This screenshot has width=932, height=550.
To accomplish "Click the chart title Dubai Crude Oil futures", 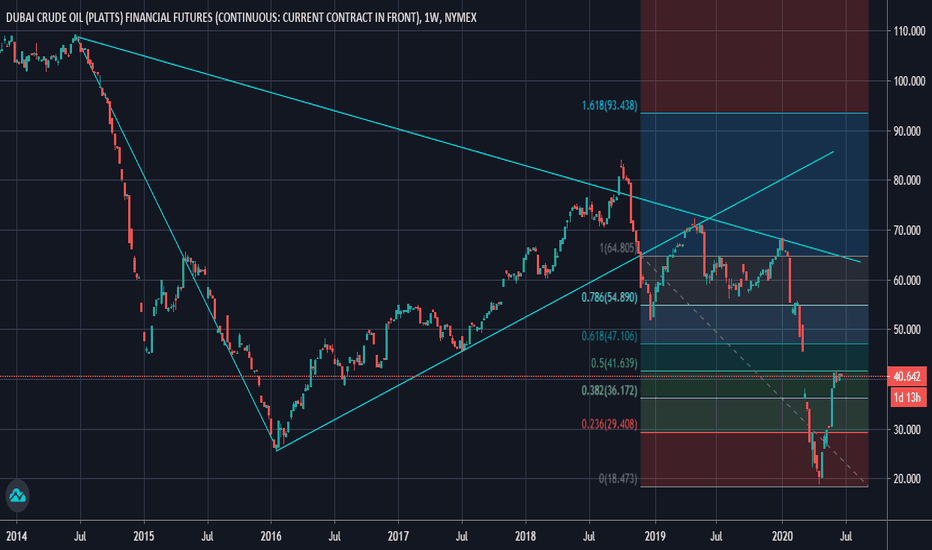I will [x=241, y=18].
